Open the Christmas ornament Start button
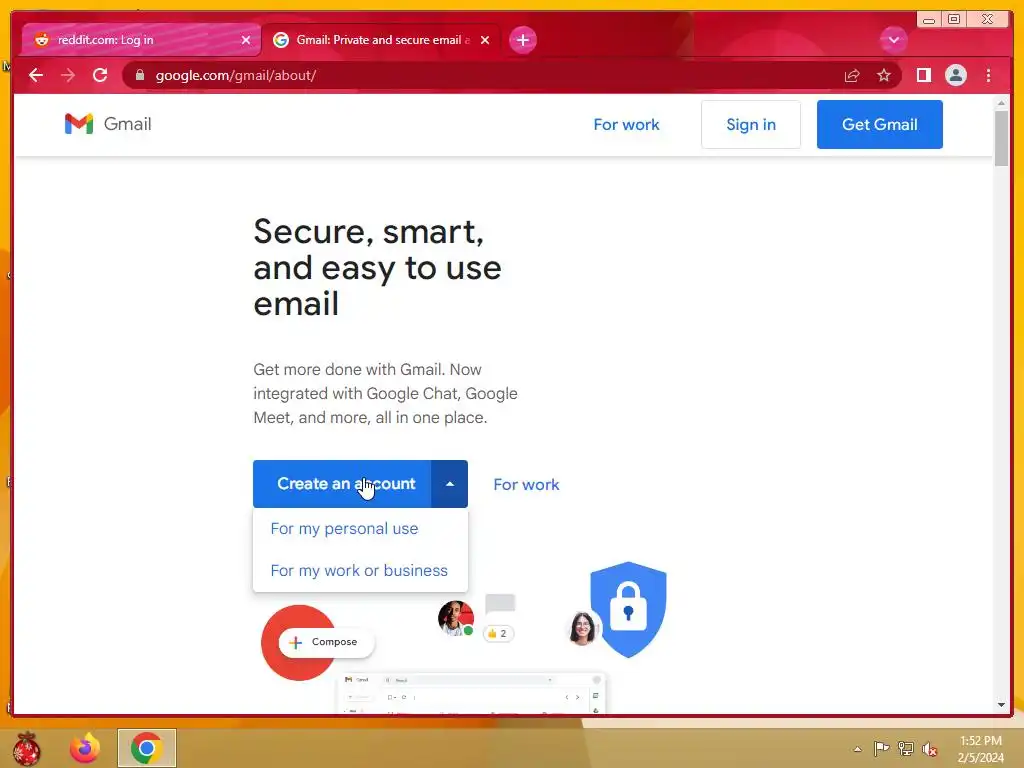1024x768 pixels. click(26, 748)
